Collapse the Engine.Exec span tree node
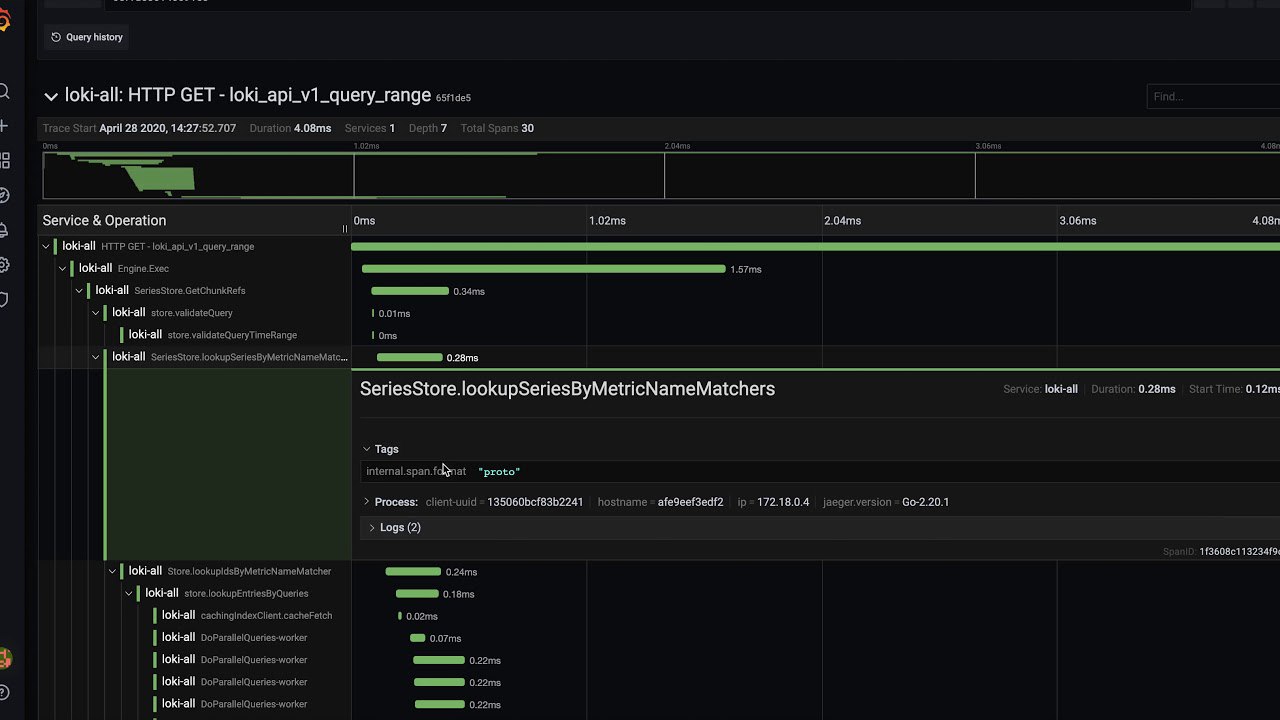The height and width of the screenshot is (720, 1280). coord(62,268)
